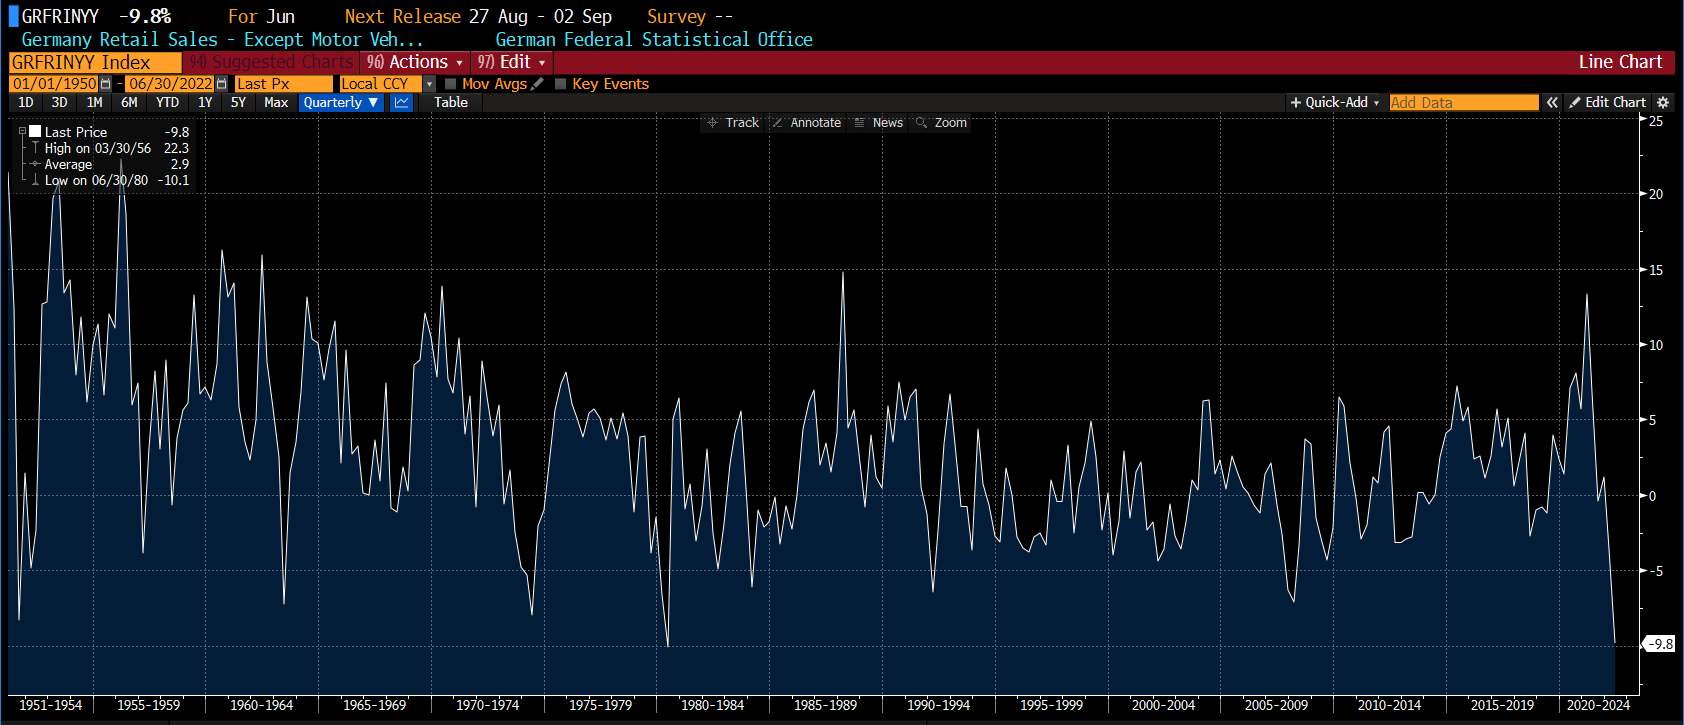Enable the Mov Avgs checkbox
The image size is (1684, 725).
click(450, 84)
